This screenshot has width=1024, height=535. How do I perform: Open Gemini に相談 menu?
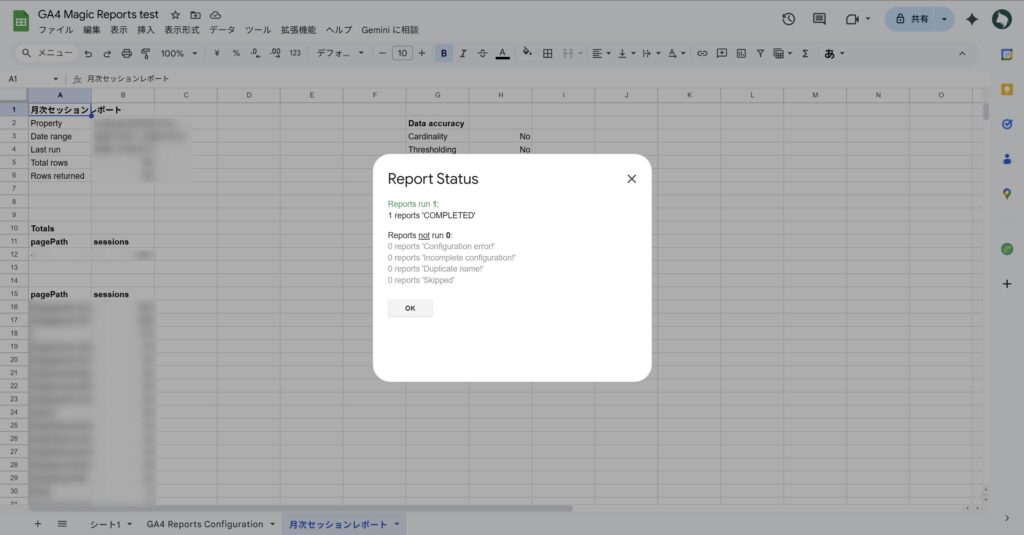pyautogui.click(x=390, y=30)
